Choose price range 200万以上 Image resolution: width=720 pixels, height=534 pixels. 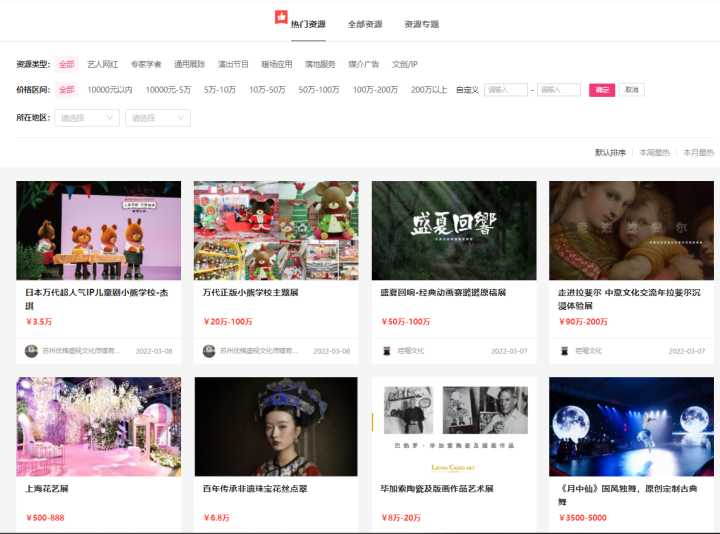pos(429,90)
